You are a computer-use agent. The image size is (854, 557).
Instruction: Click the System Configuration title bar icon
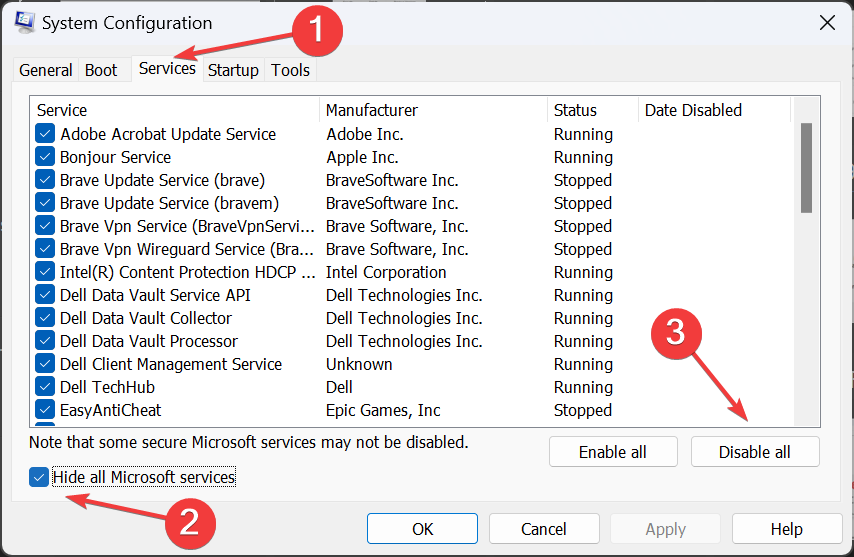[25, 22]
